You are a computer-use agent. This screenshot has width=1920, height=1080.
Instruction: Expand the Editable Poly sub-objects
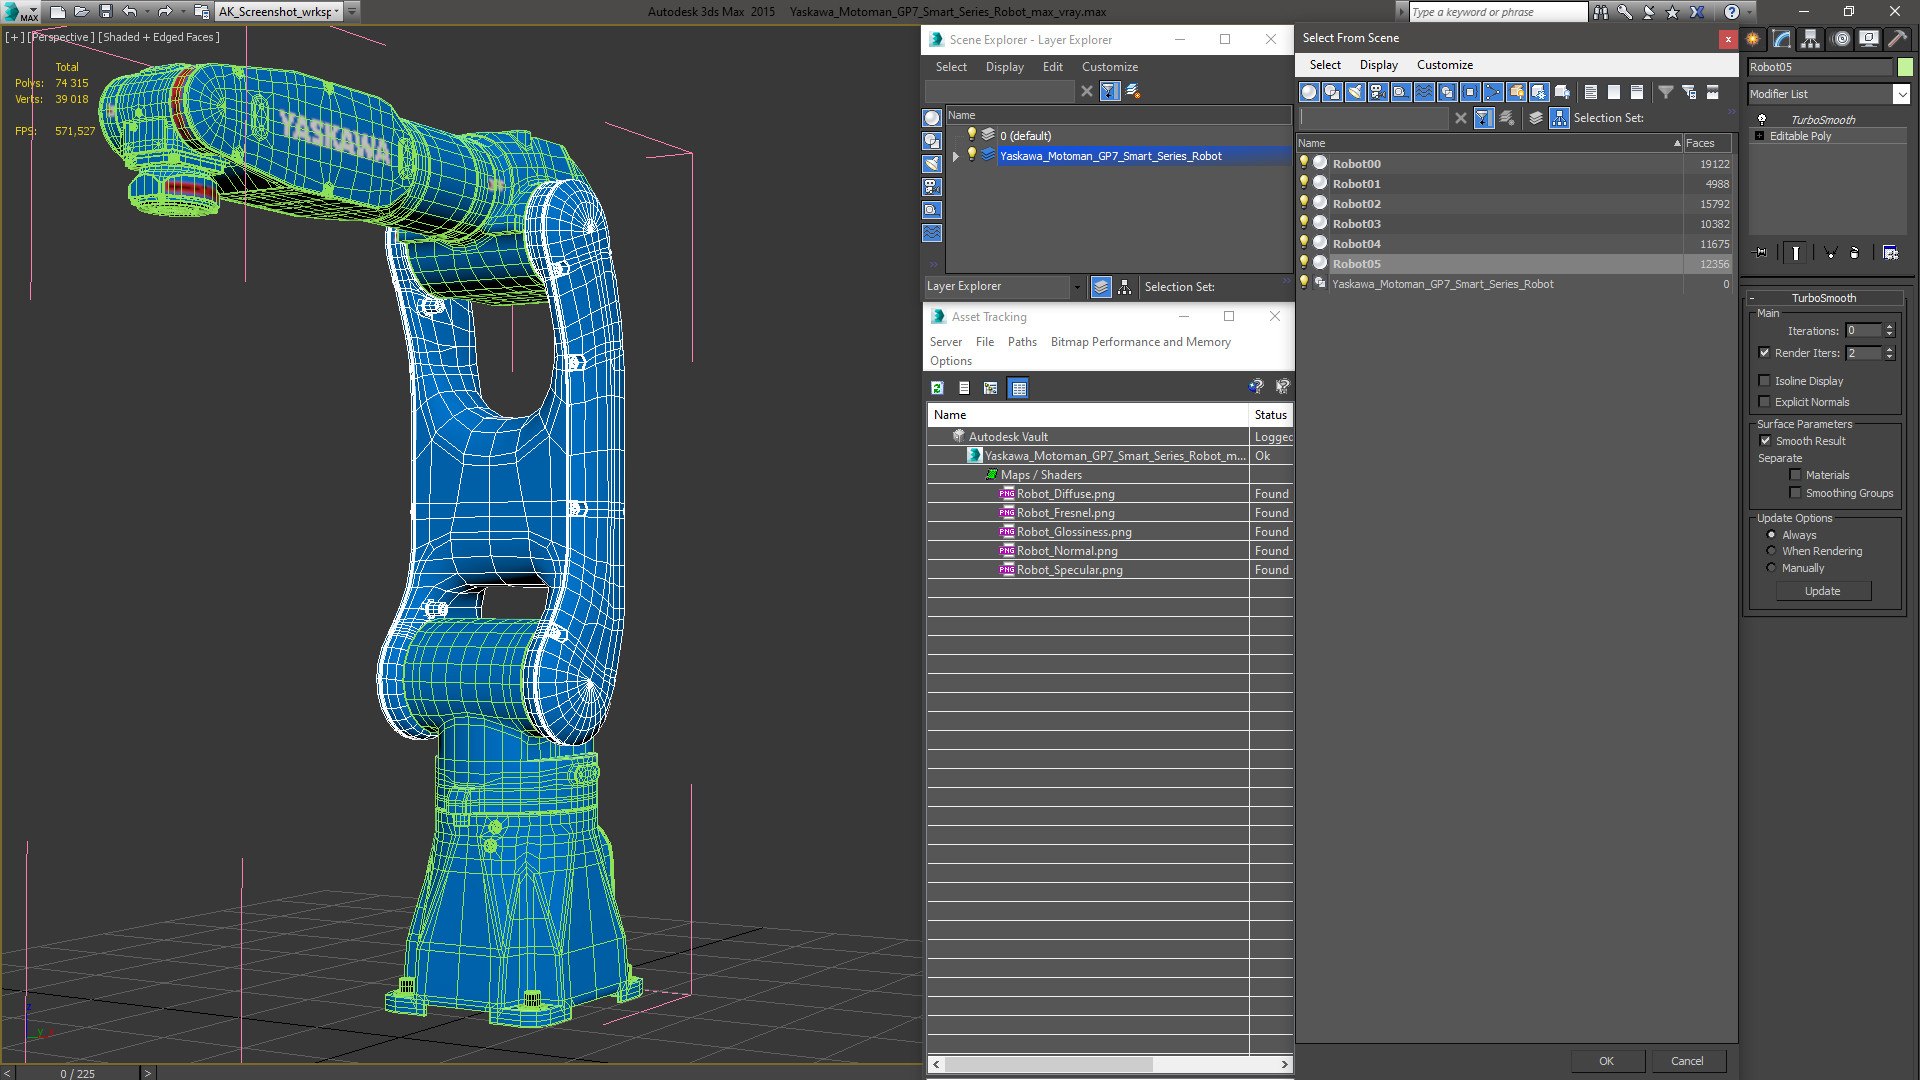[x=1759, y=136]
